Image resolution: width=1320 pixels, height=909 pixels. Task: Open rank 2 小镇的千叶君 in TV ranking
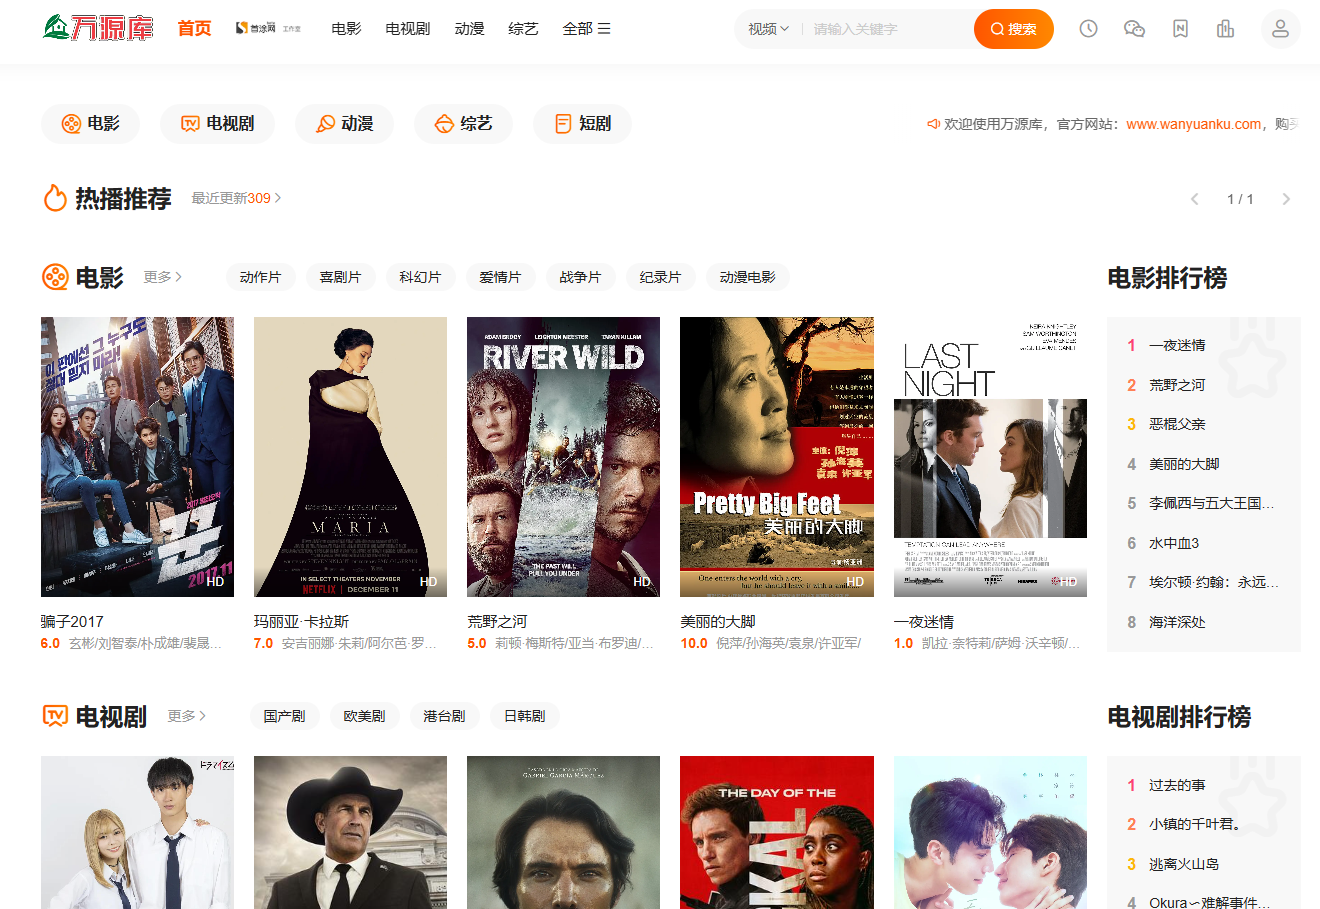pyautogui.click(x=1194, y=824)
